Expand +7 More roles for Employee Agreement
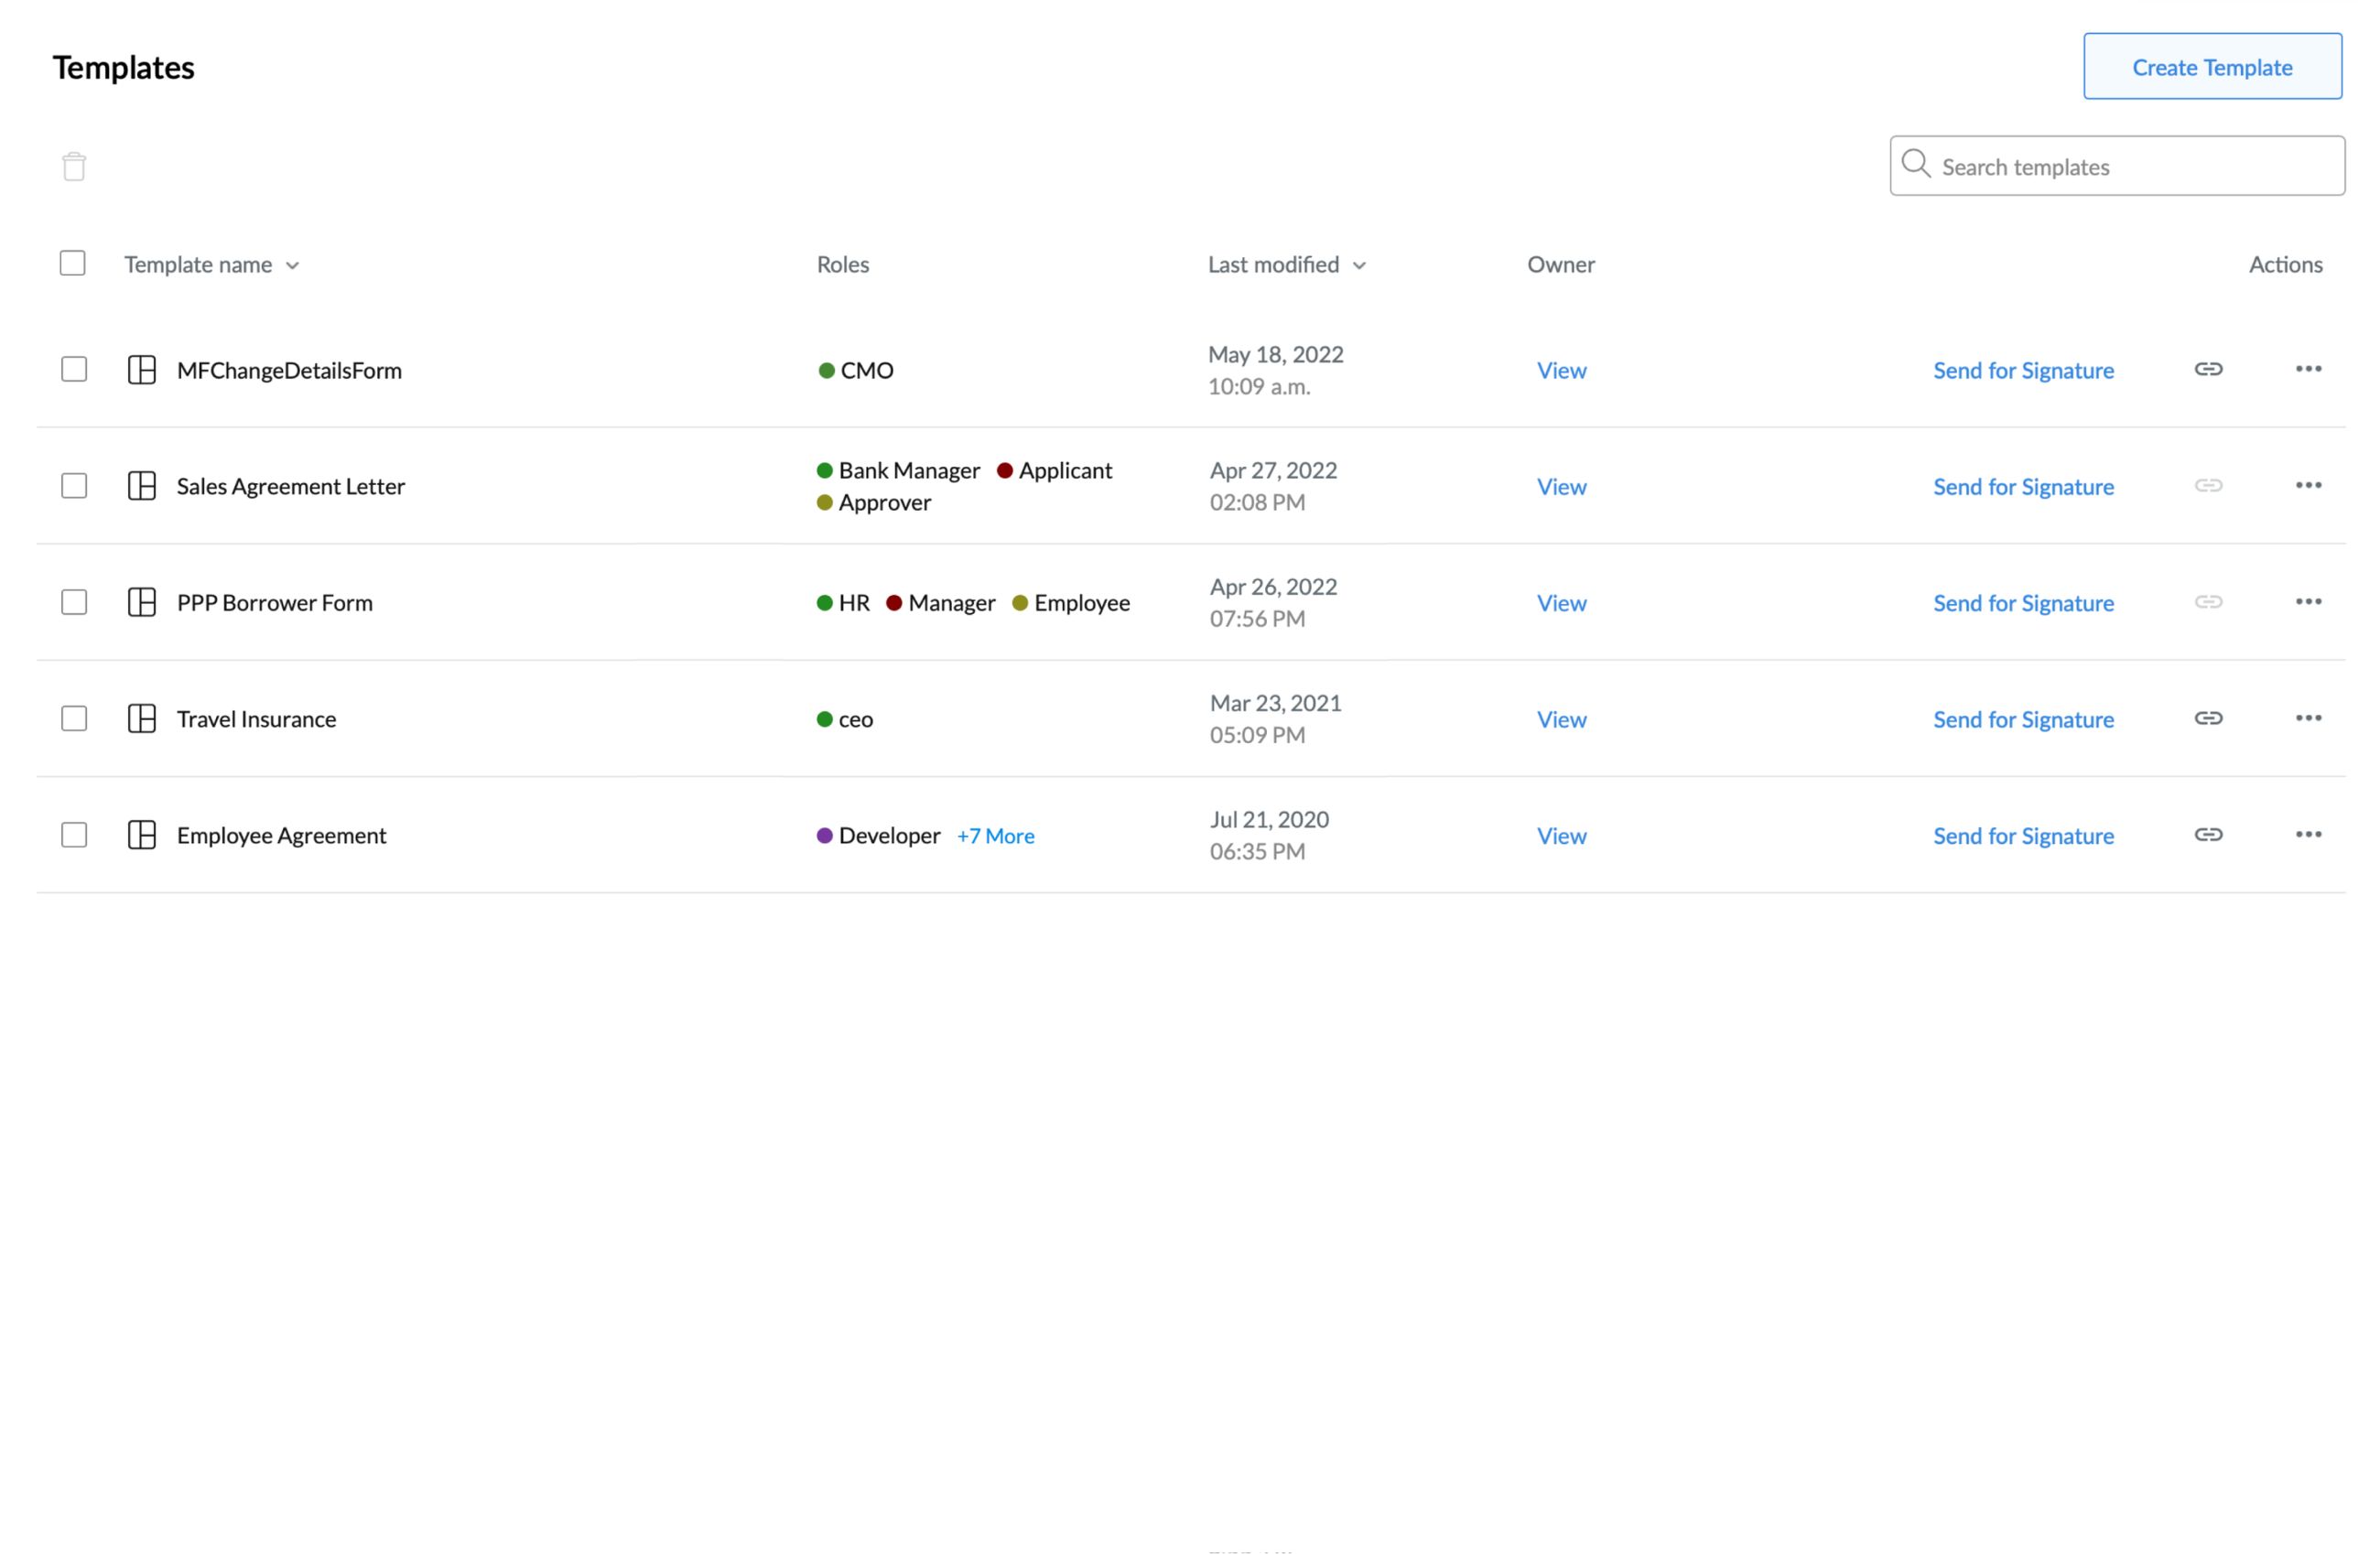This screenshot has width=2380, height=1554. 995,836
